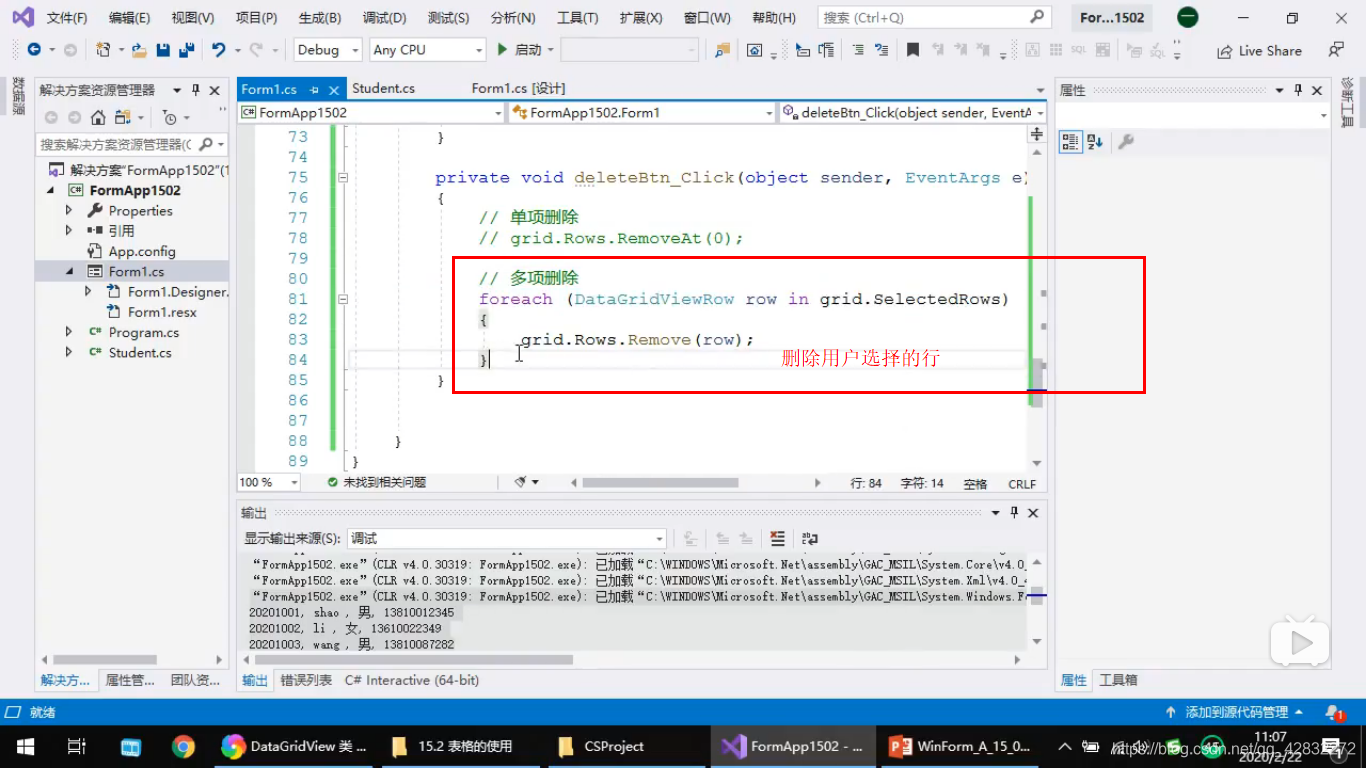
Task: Open the 编辑(E) menu
Action: pos(129,18)
